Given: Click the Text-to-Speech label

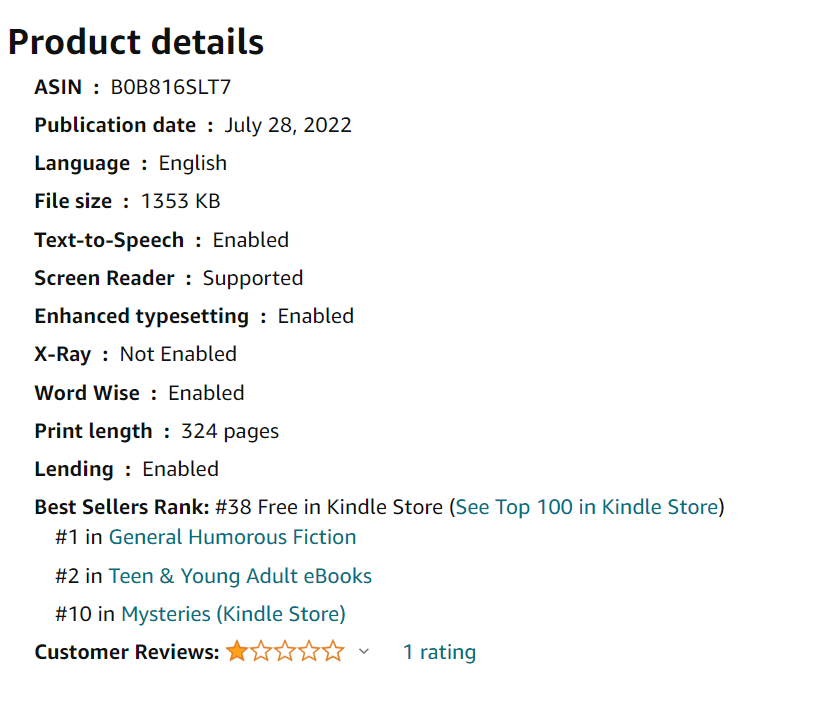Looking at the screenshot, I should point(109,240).
